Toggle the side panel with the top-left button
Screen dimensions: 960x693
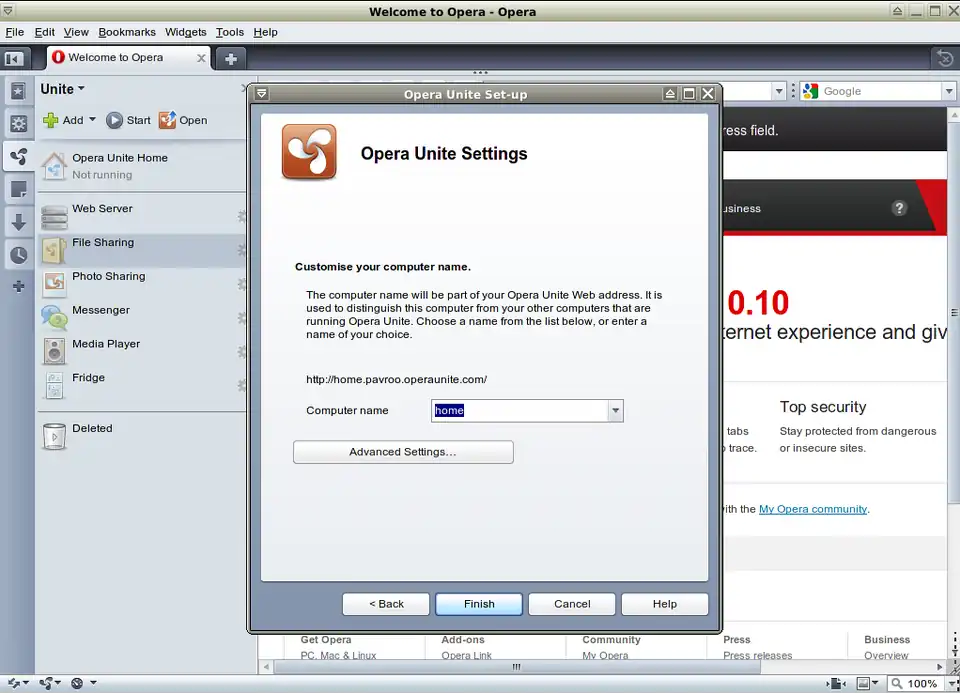point(14,58)
